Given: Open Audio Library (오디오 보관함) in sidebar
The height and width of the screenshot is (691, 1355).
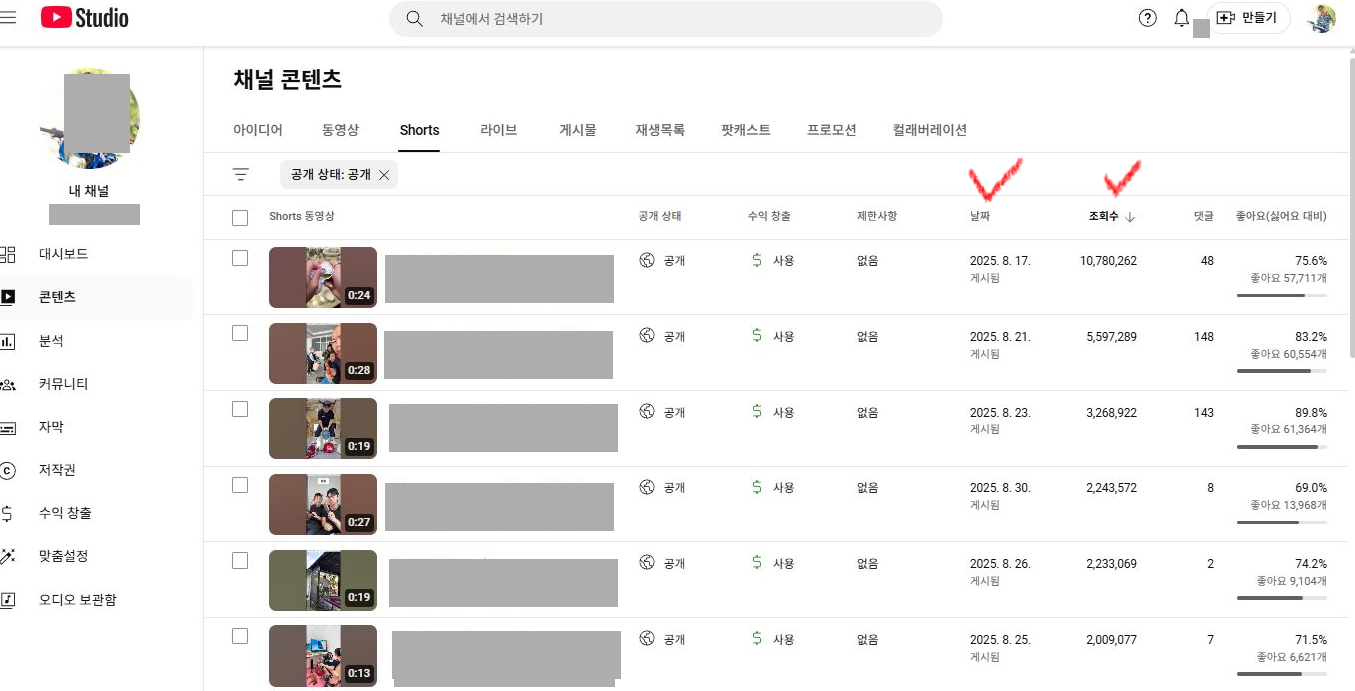Looking at the screenshot, I should coord(77,600).
